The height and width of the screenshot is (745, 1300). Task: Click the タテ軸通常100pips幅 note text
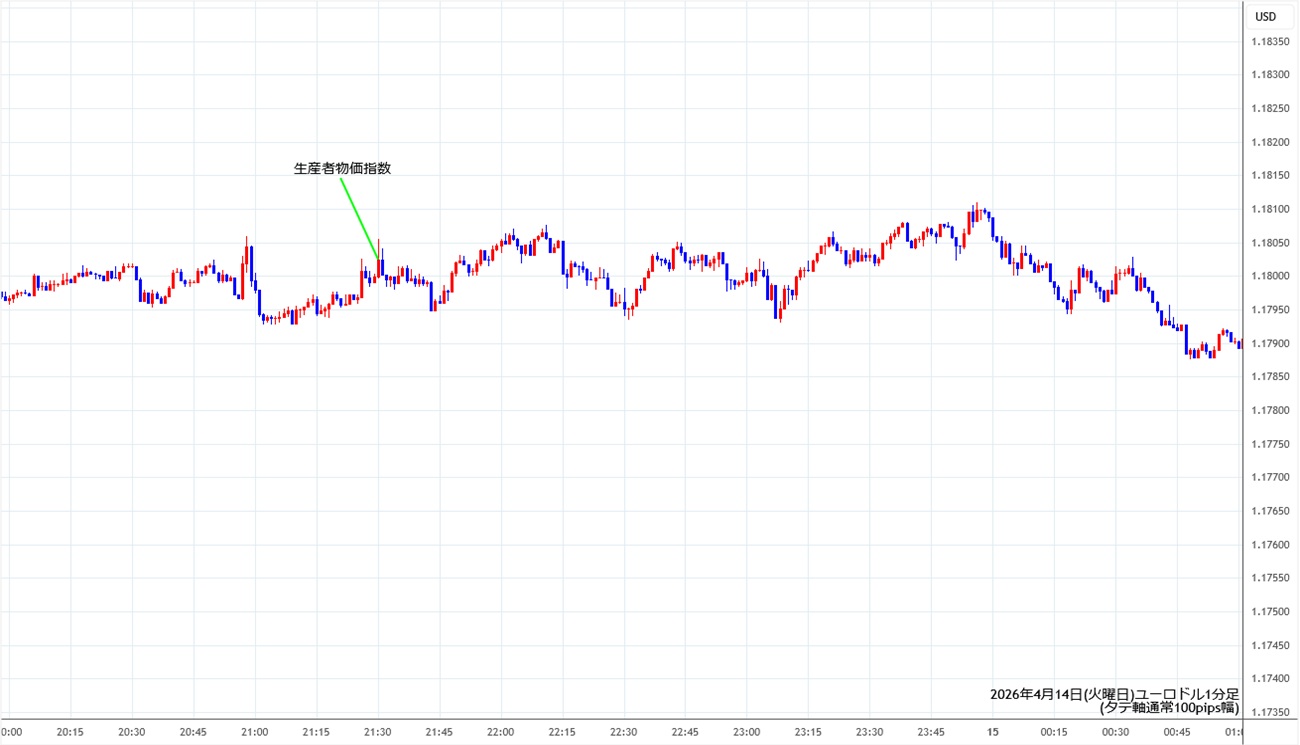pyautogui.click(x=1169, y=708)
